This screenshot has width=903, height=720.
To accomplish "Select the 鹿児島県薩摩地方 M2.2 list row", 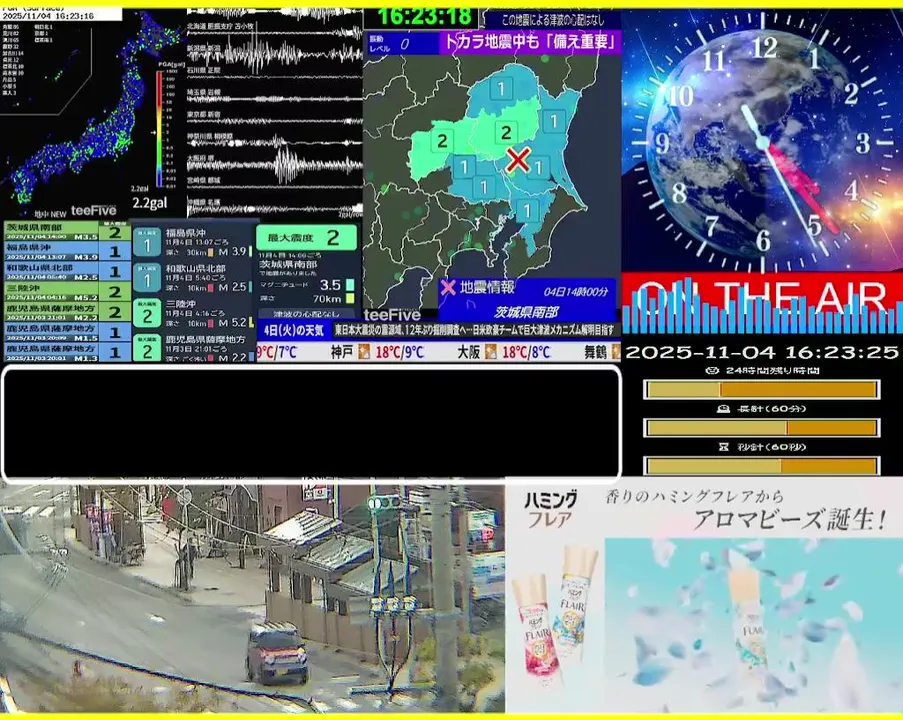I will click(x=67, y=312).
